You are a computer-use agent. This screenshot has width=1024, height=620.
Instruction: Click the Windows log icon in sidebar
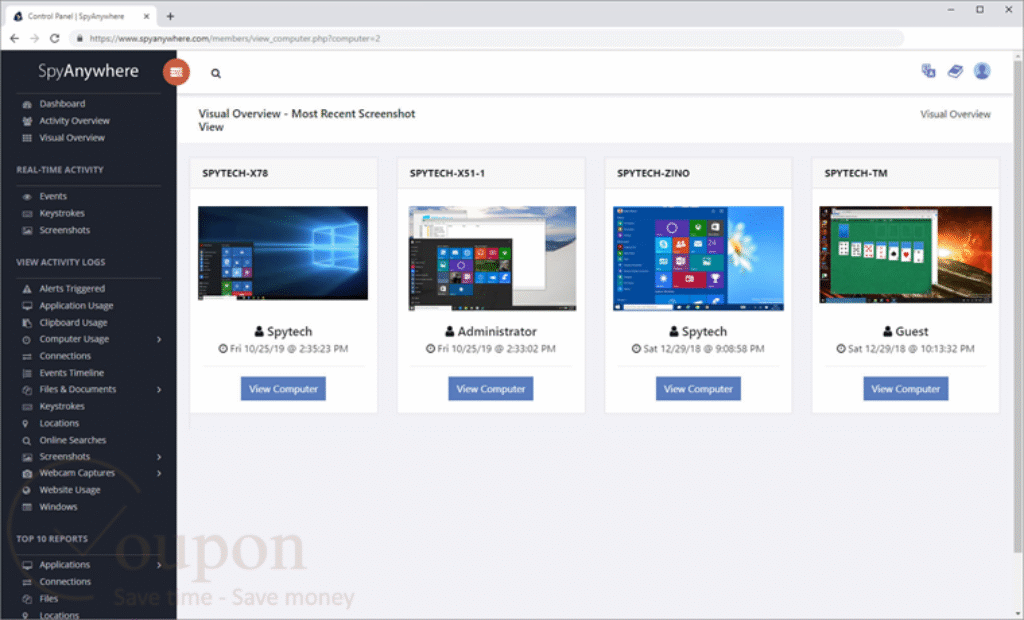tap(27, 507)
